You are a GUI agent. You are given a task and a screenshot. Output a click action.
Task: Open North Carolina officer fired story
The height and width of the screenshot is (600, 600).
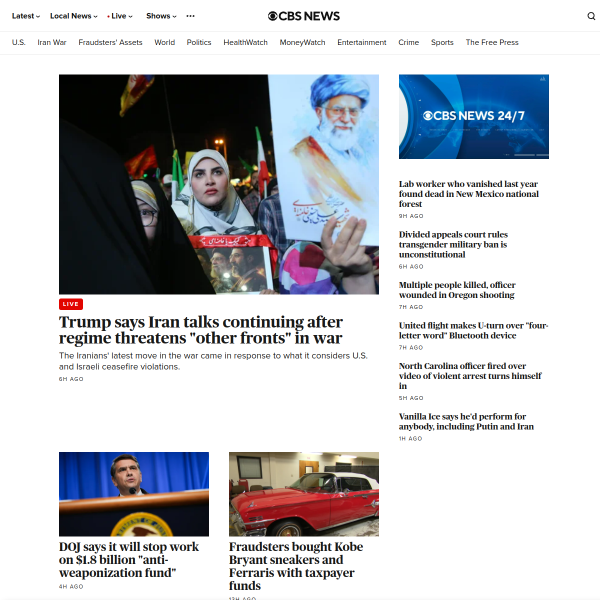point(470,376)
